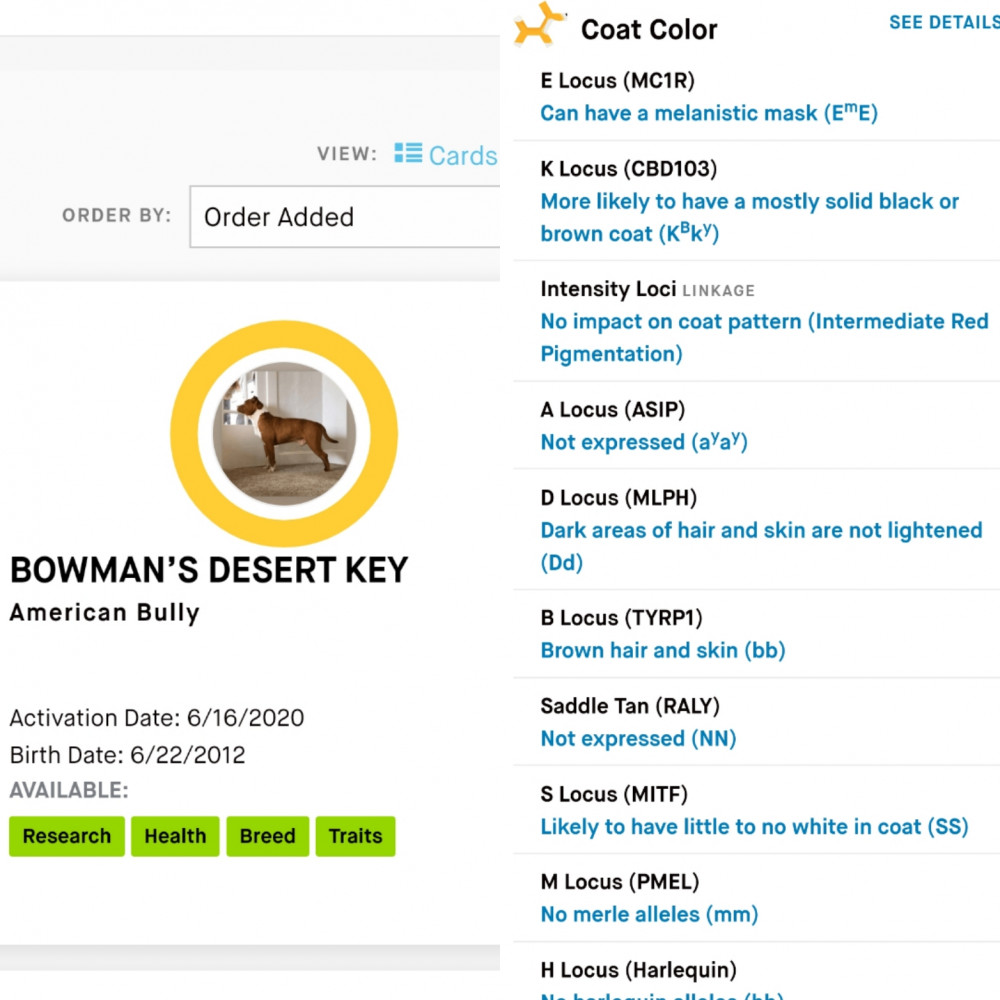Click the dog profile photo thumbnail
This screenshot has width=1000, height=1000.
284,434
